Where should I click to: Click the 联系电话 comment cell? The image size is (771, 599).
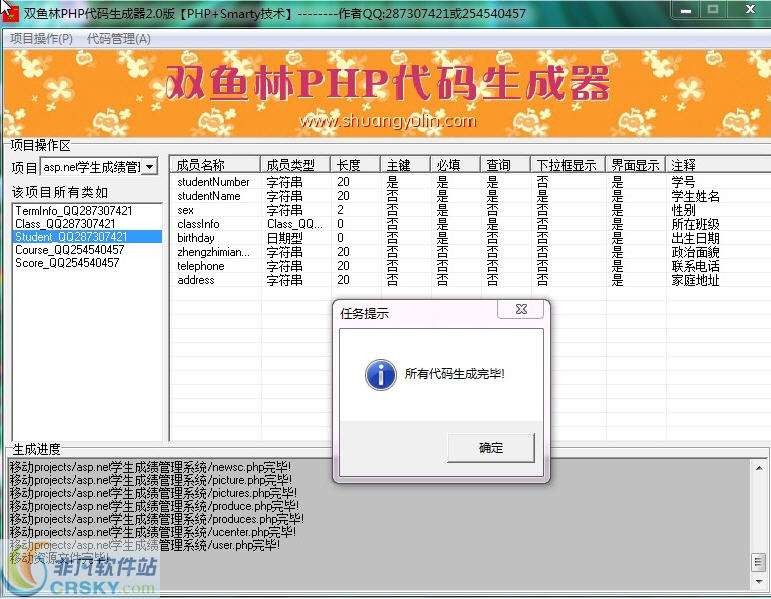[695, 266]
